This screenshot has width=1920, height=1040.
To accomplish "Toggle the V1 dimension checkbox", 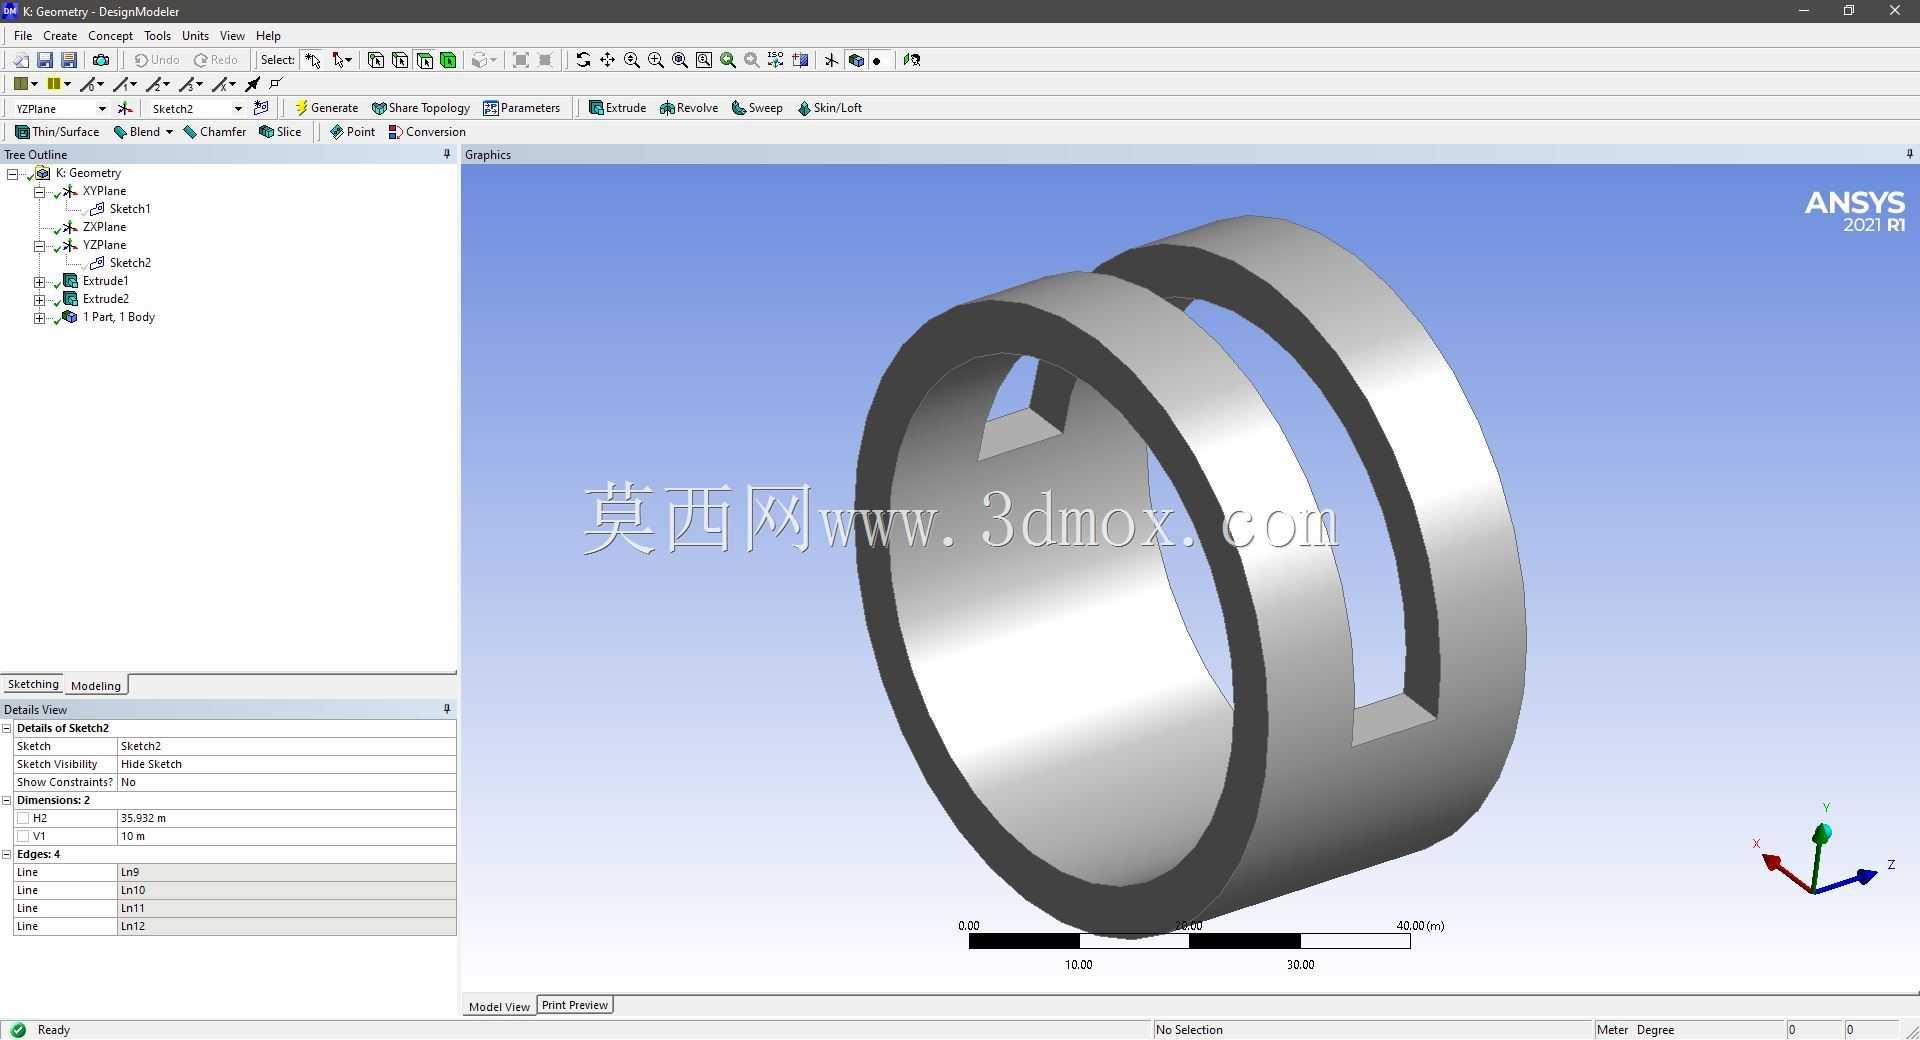I will (23, 836).
